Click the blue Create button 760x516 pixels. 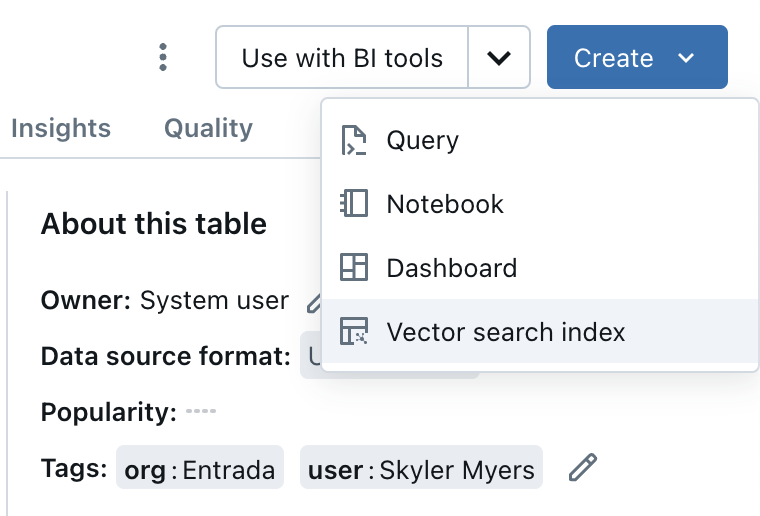tap(637, 57)
